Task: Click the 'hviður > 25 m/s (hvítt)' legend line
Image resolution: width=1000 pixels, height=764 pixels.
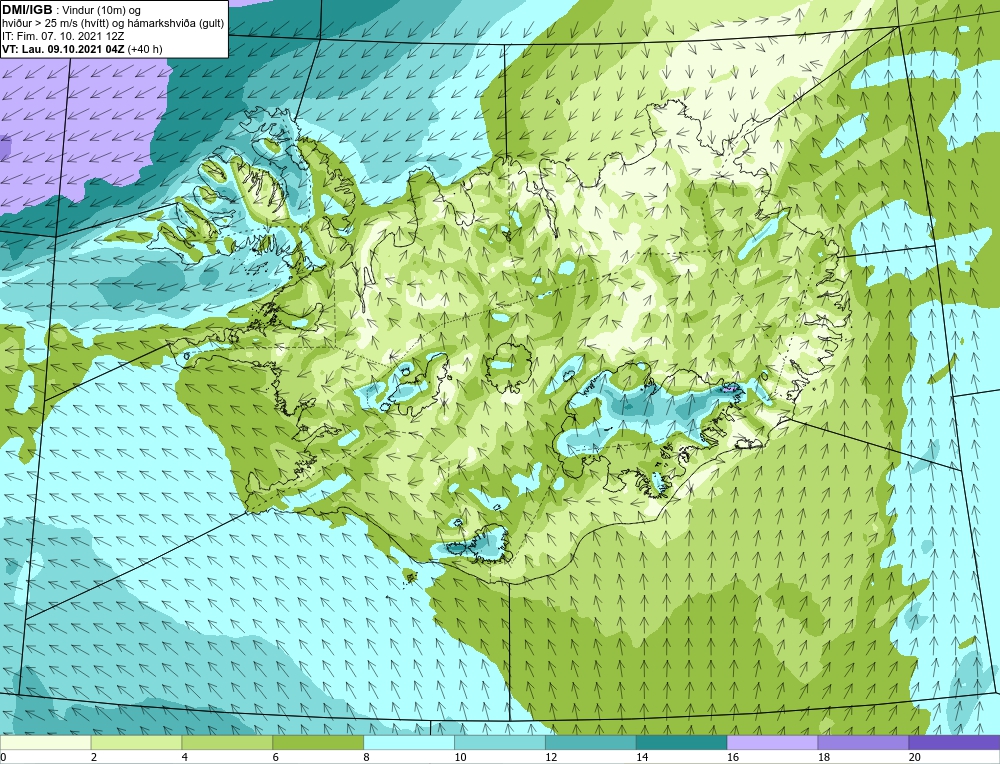Action: point(113,24)
